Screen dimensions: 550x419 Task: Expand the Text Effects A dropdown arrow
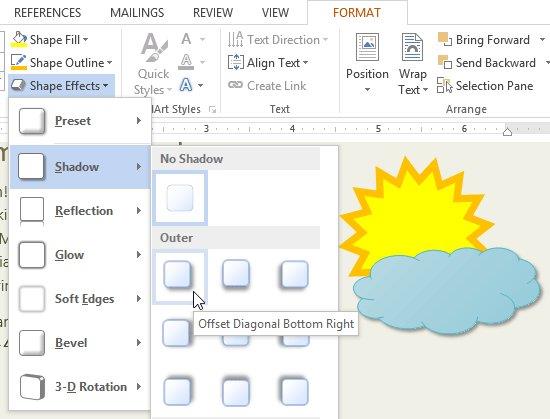pyautogui.click(x=200, y=85)
